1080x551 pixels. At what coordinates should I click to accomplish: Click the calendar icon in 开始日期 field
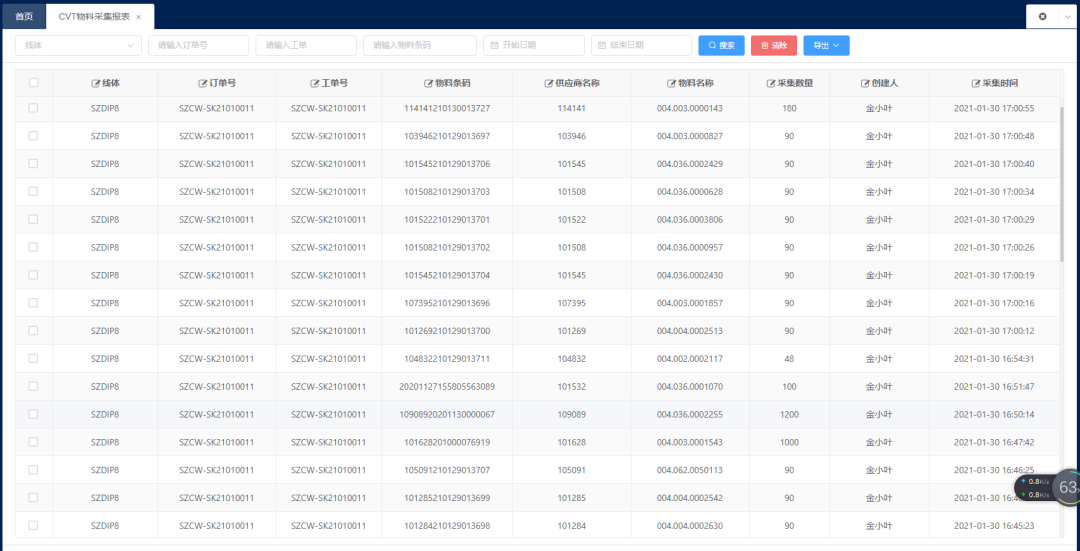(494, 46)
